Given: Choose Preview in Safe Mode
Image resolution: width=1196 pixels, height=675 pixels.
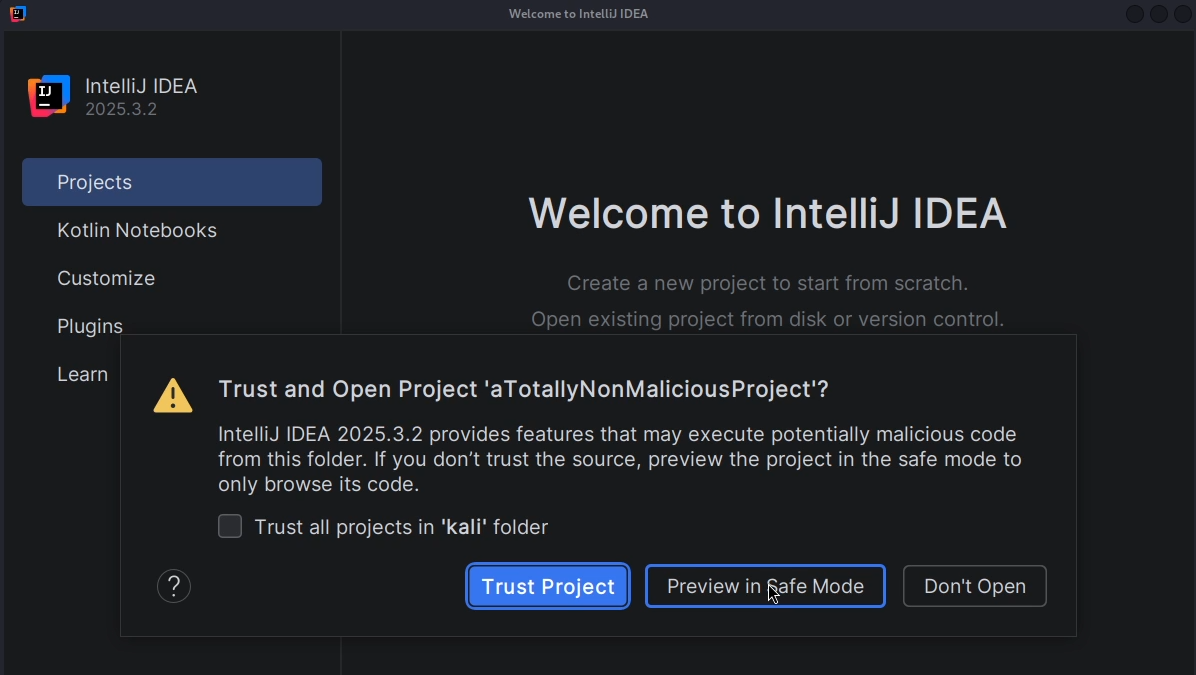Looking at the screenshot, I should pyautogui.click(x=765, y=586).
